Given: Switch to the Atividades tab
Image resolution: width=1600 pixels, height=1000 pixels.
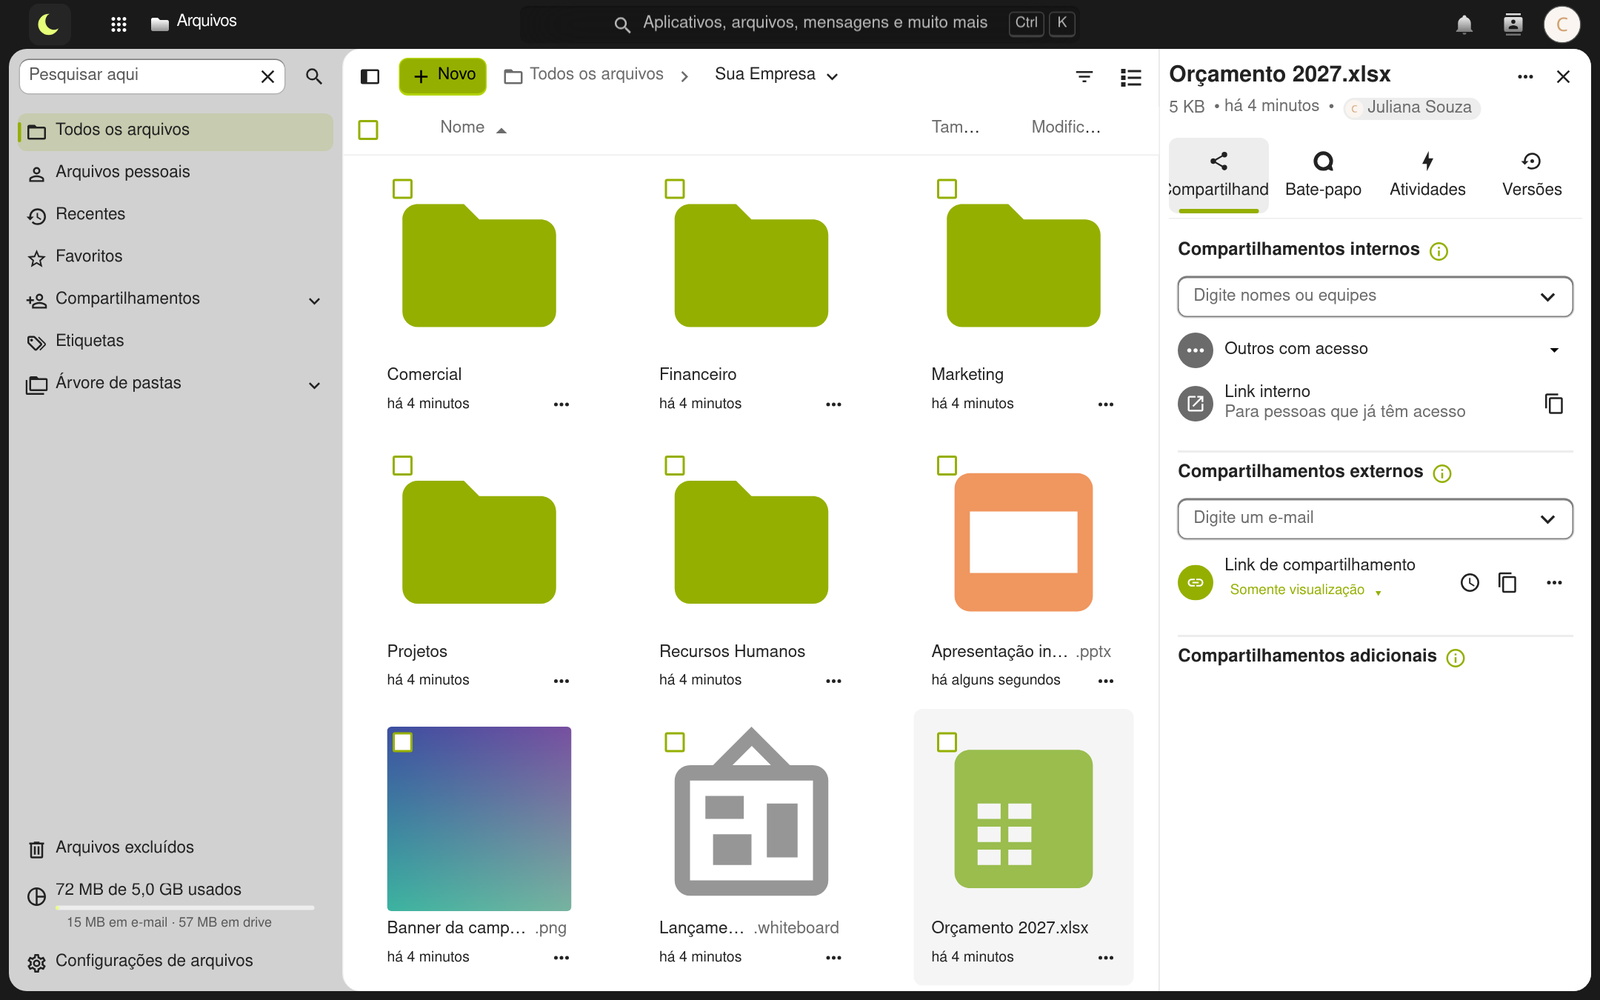Looking at the screenshot, I should pyautogui.click(x=1427, y=175).
